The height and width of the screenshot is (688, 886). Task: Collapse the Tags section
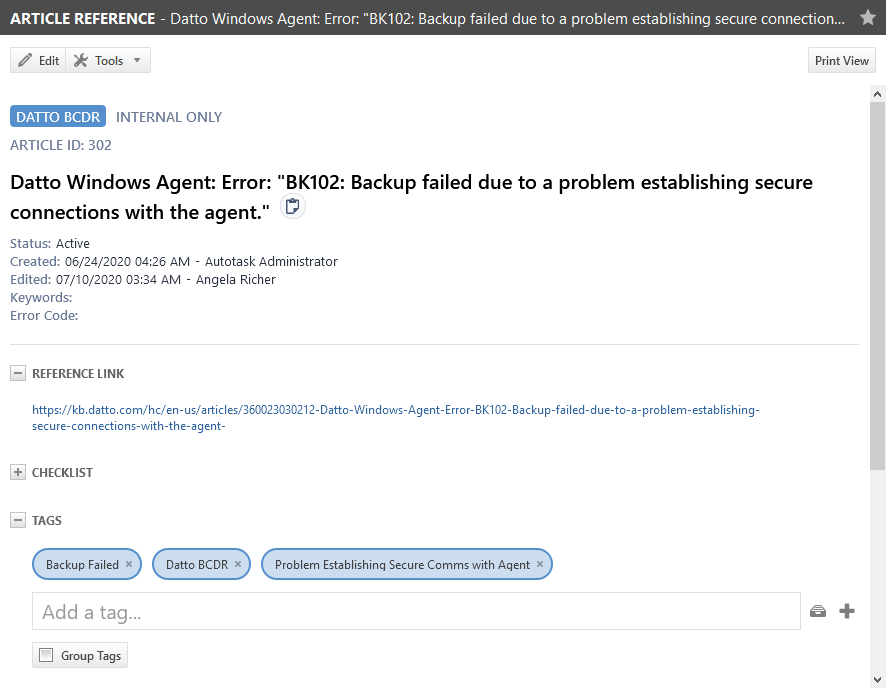[18, 520]
